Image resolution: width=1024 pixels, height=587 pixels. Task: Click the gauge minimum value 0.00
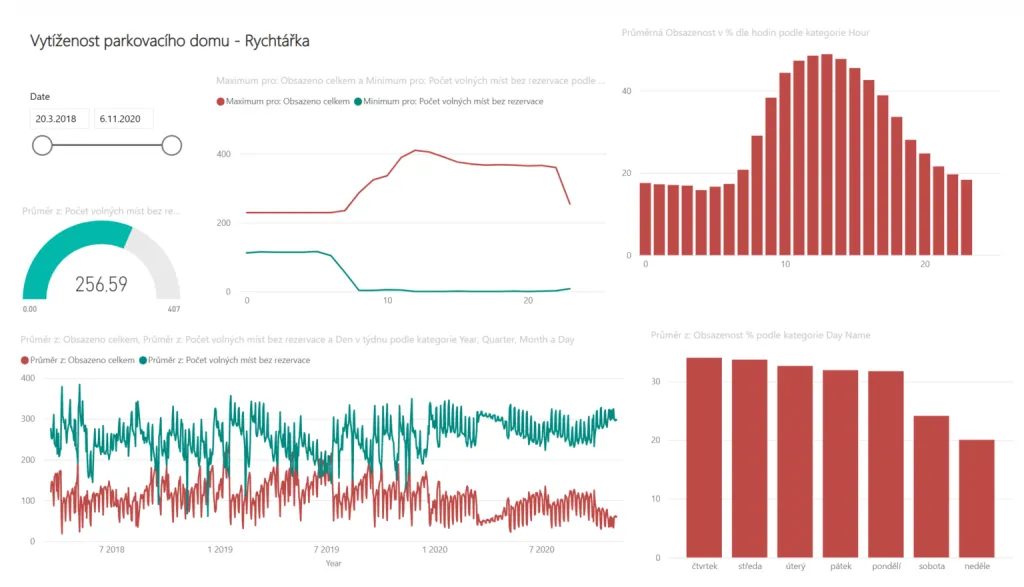[30, 309]
